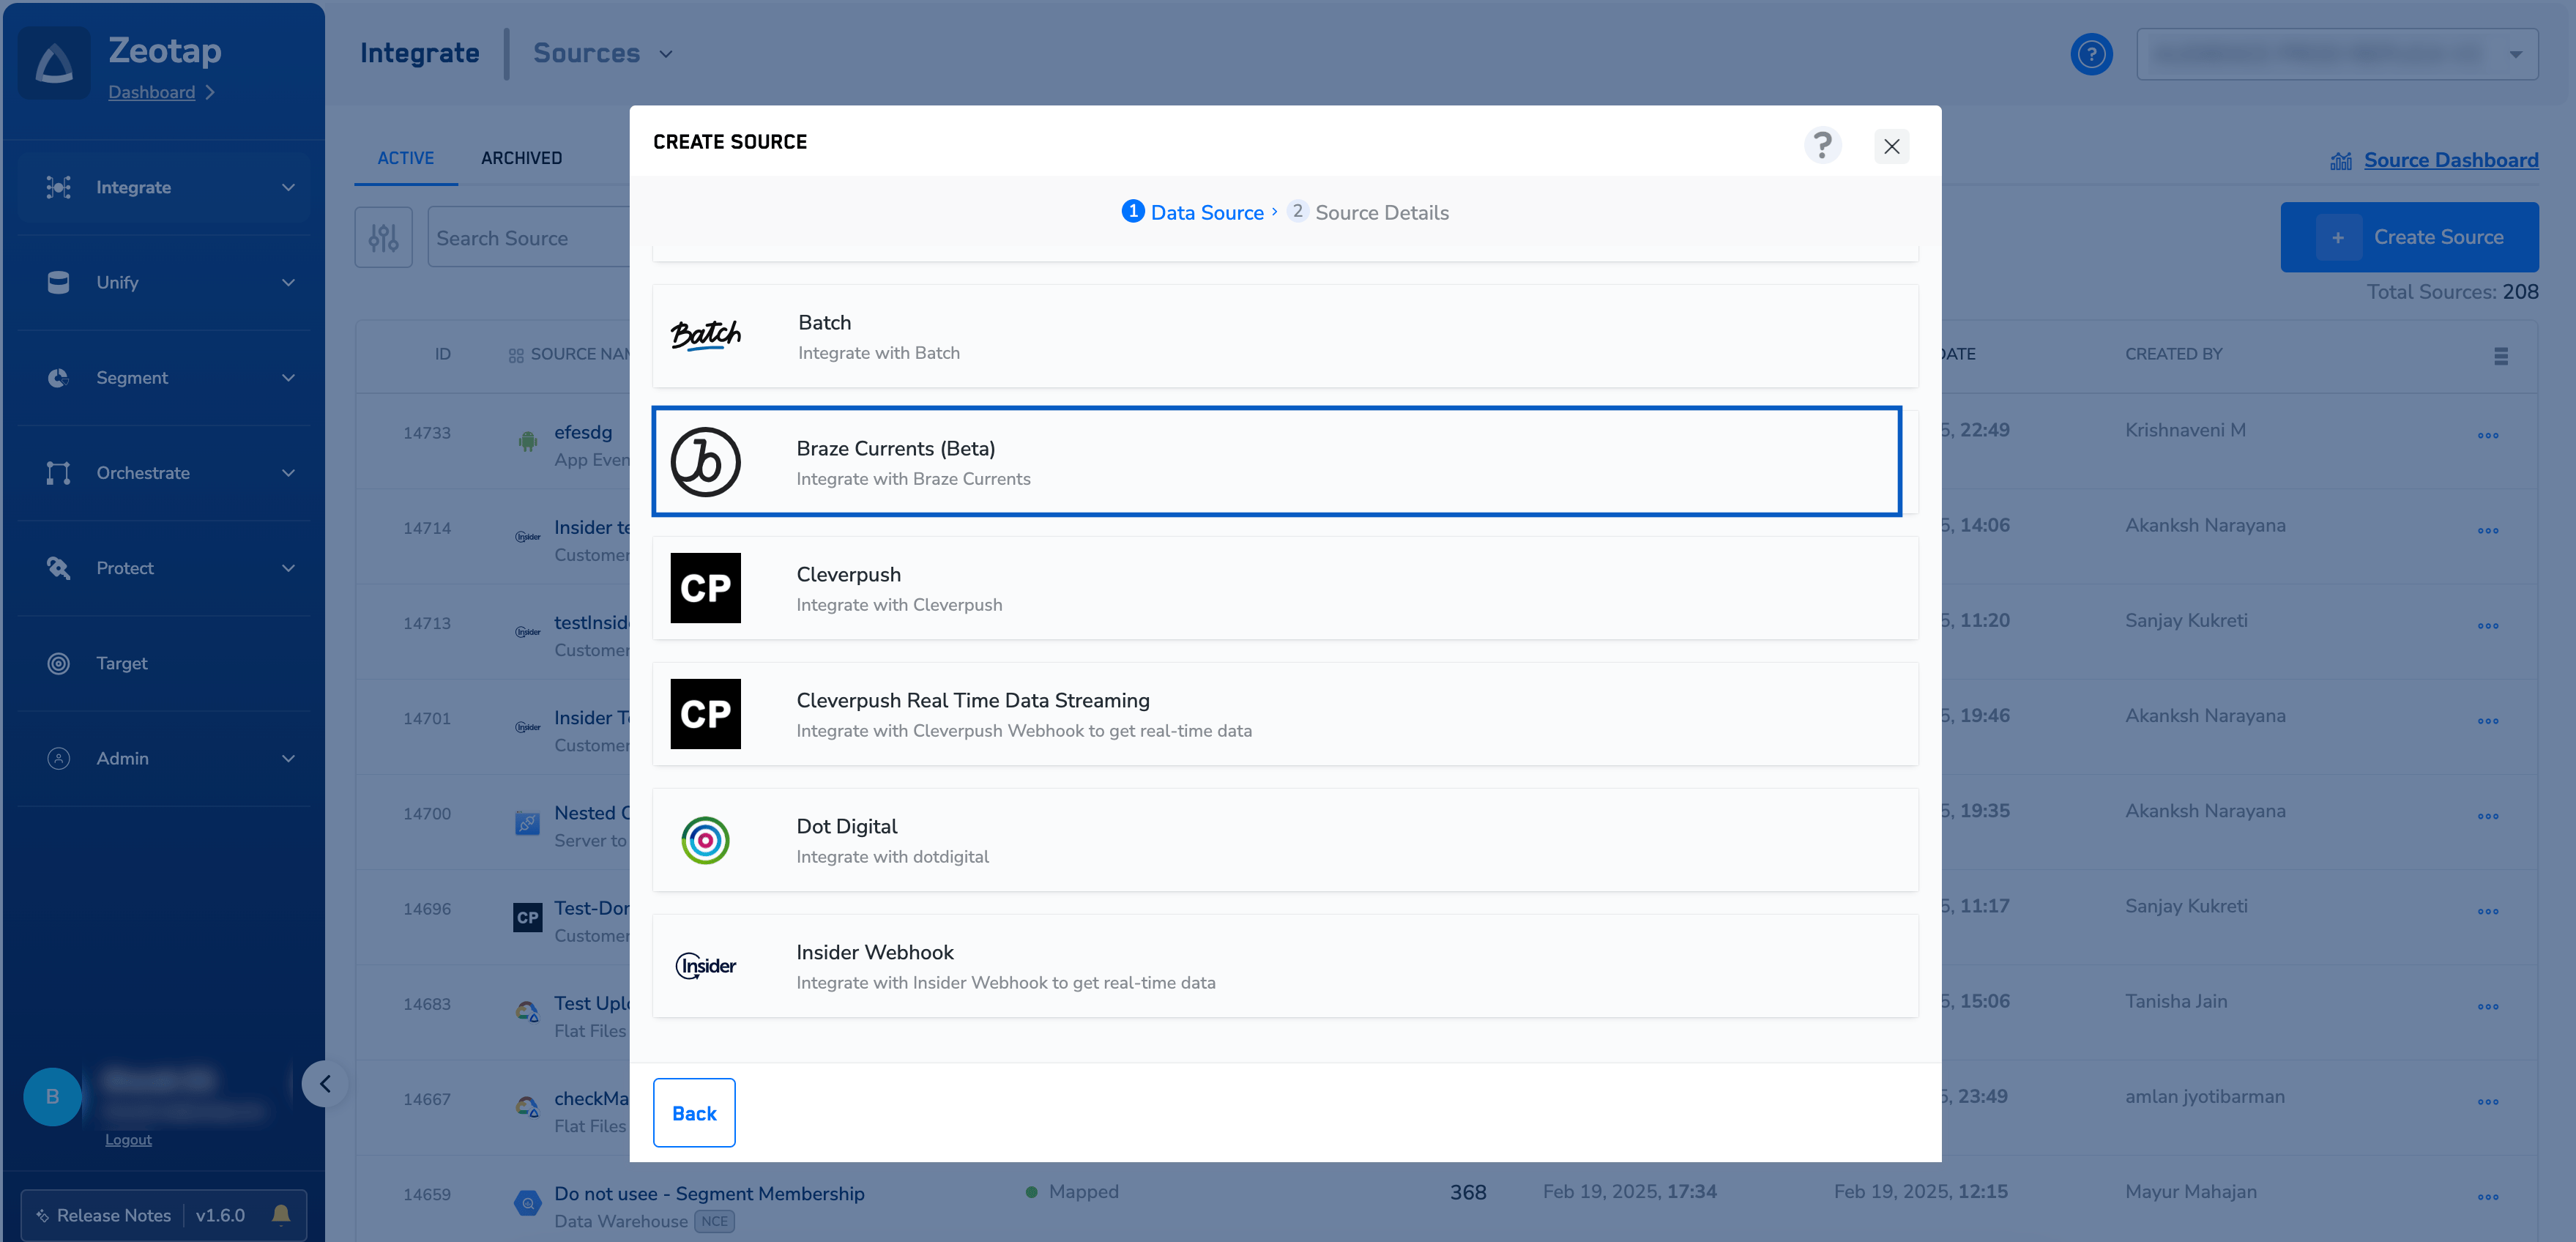Click the Dot Digital logo
The height and width of the screenshot is (1242, 2576).
click(x=705, y=840)
